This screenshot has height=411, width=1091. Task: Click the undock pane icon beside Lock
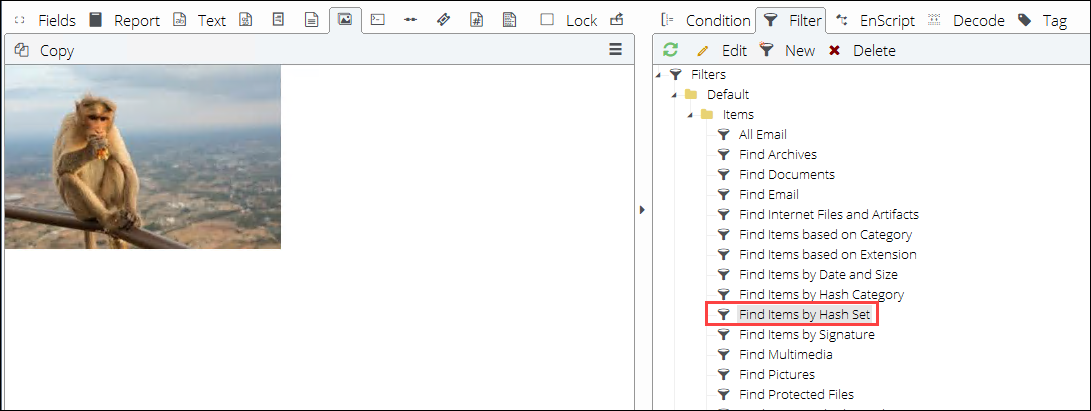[x=616, y=20]
